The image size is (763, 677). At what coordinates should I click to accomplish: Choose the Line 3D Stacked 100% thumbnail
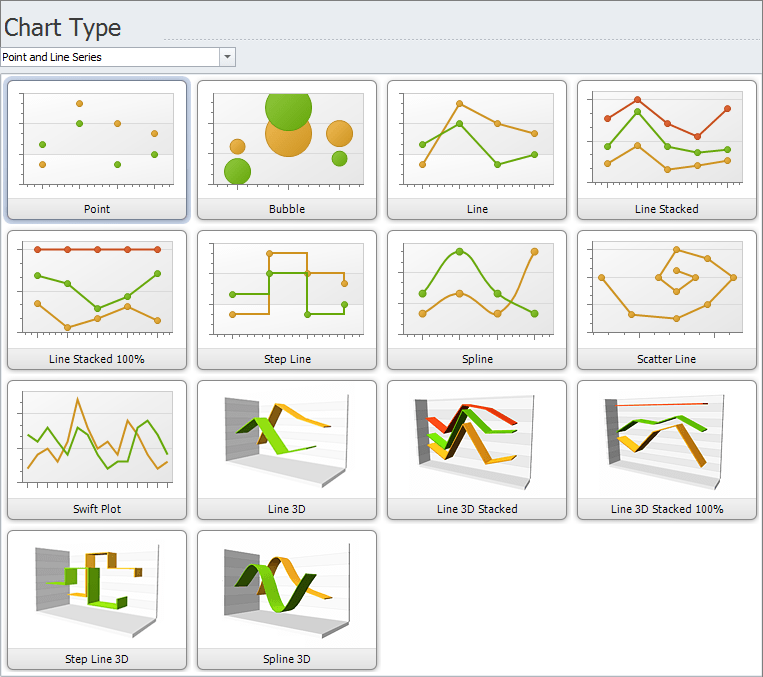point(667,439)
